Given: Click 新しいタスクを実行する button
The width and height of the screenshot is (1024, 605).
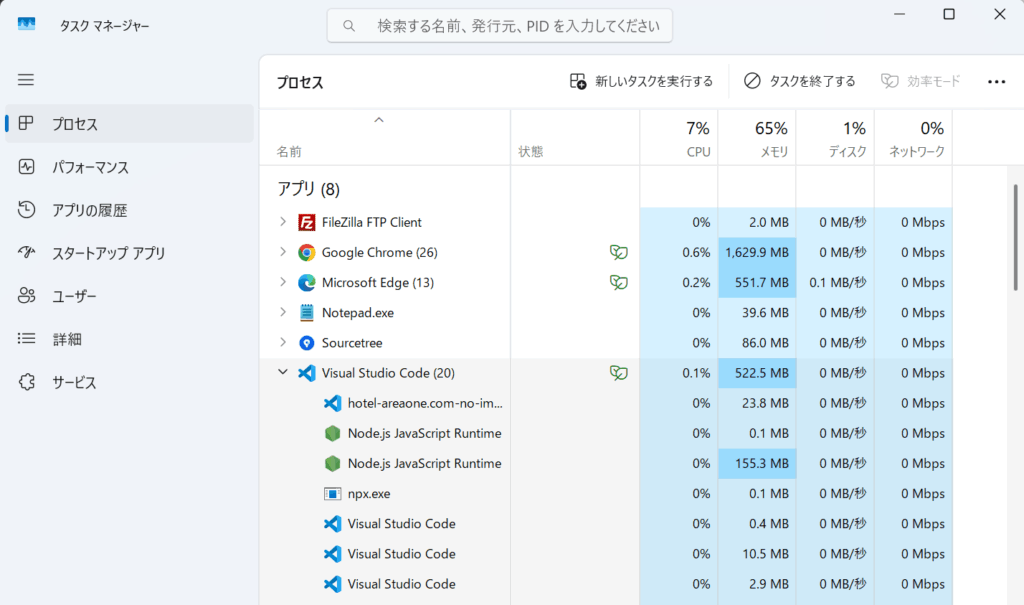Looking at the screenshot, I should pyautogui.click(x=641, y=81).
